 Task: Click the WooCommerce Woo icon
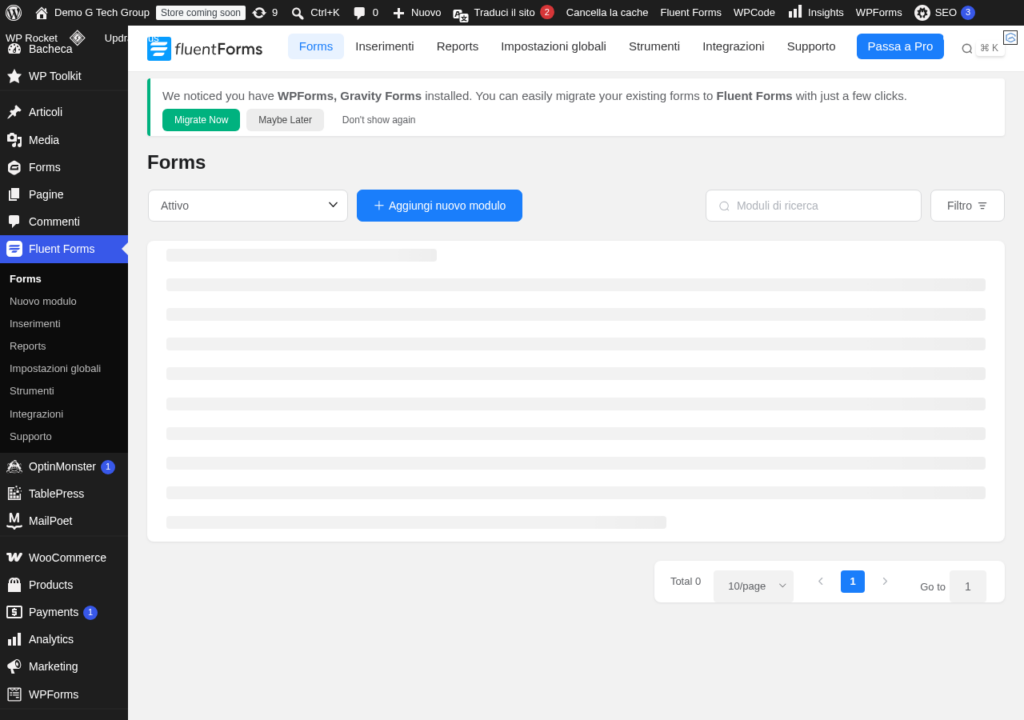[14, 557]
